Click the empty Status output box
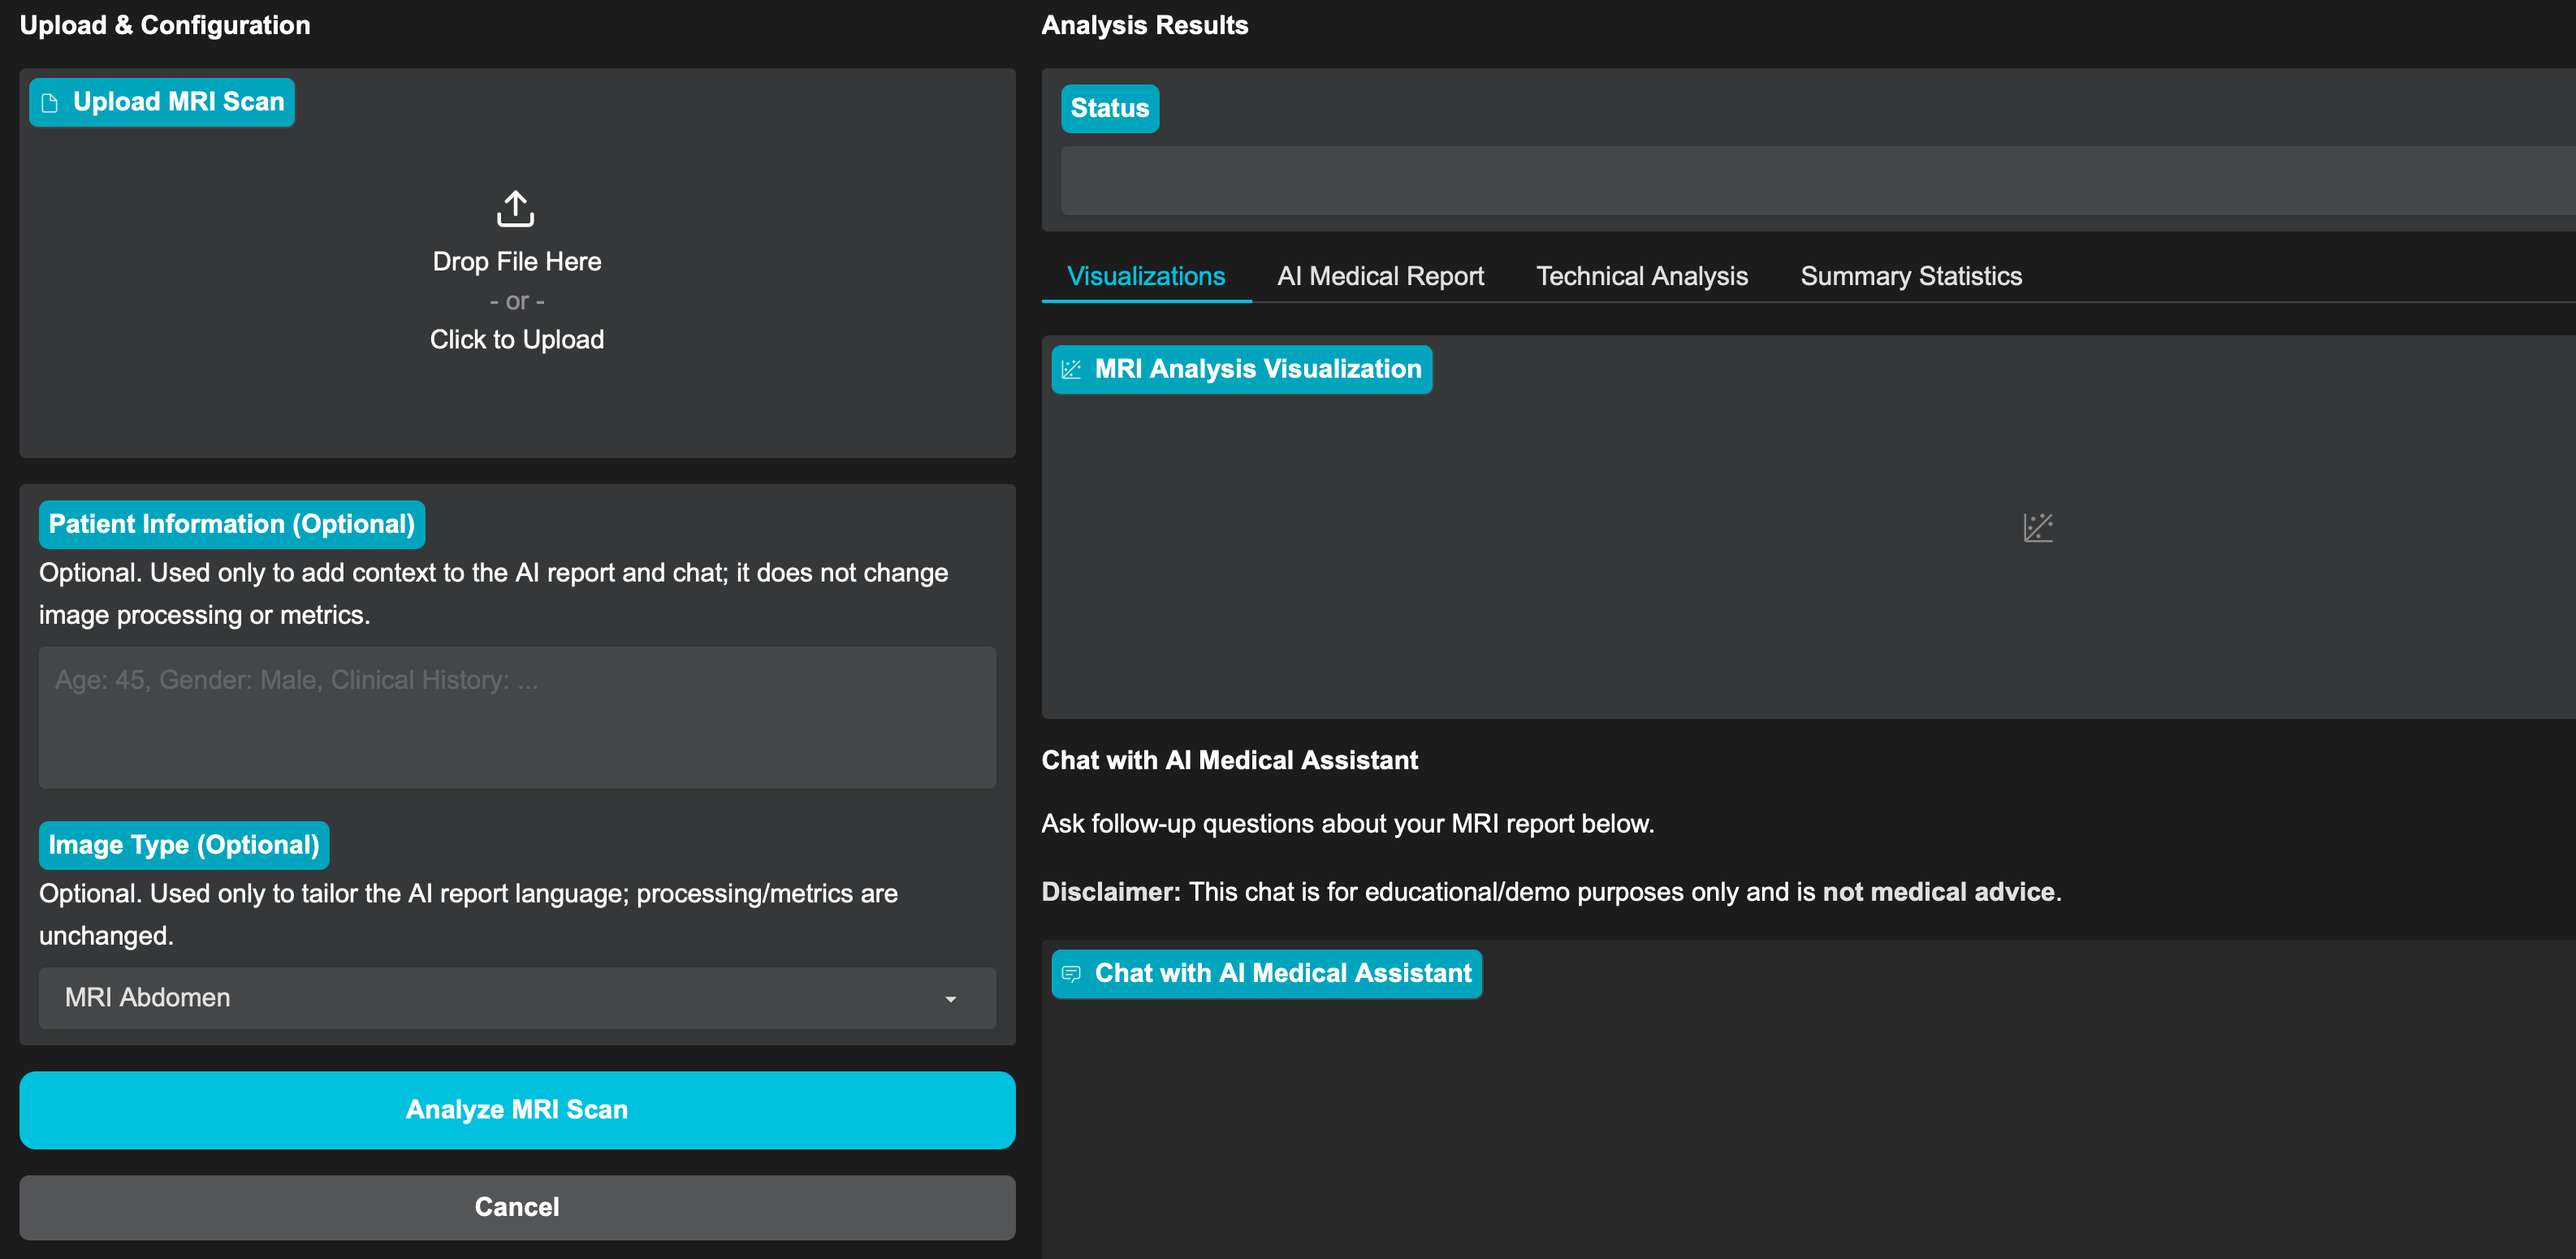Image resolution: width=2576 pixels, height=1259 pixels. [x=1818, y=180]
